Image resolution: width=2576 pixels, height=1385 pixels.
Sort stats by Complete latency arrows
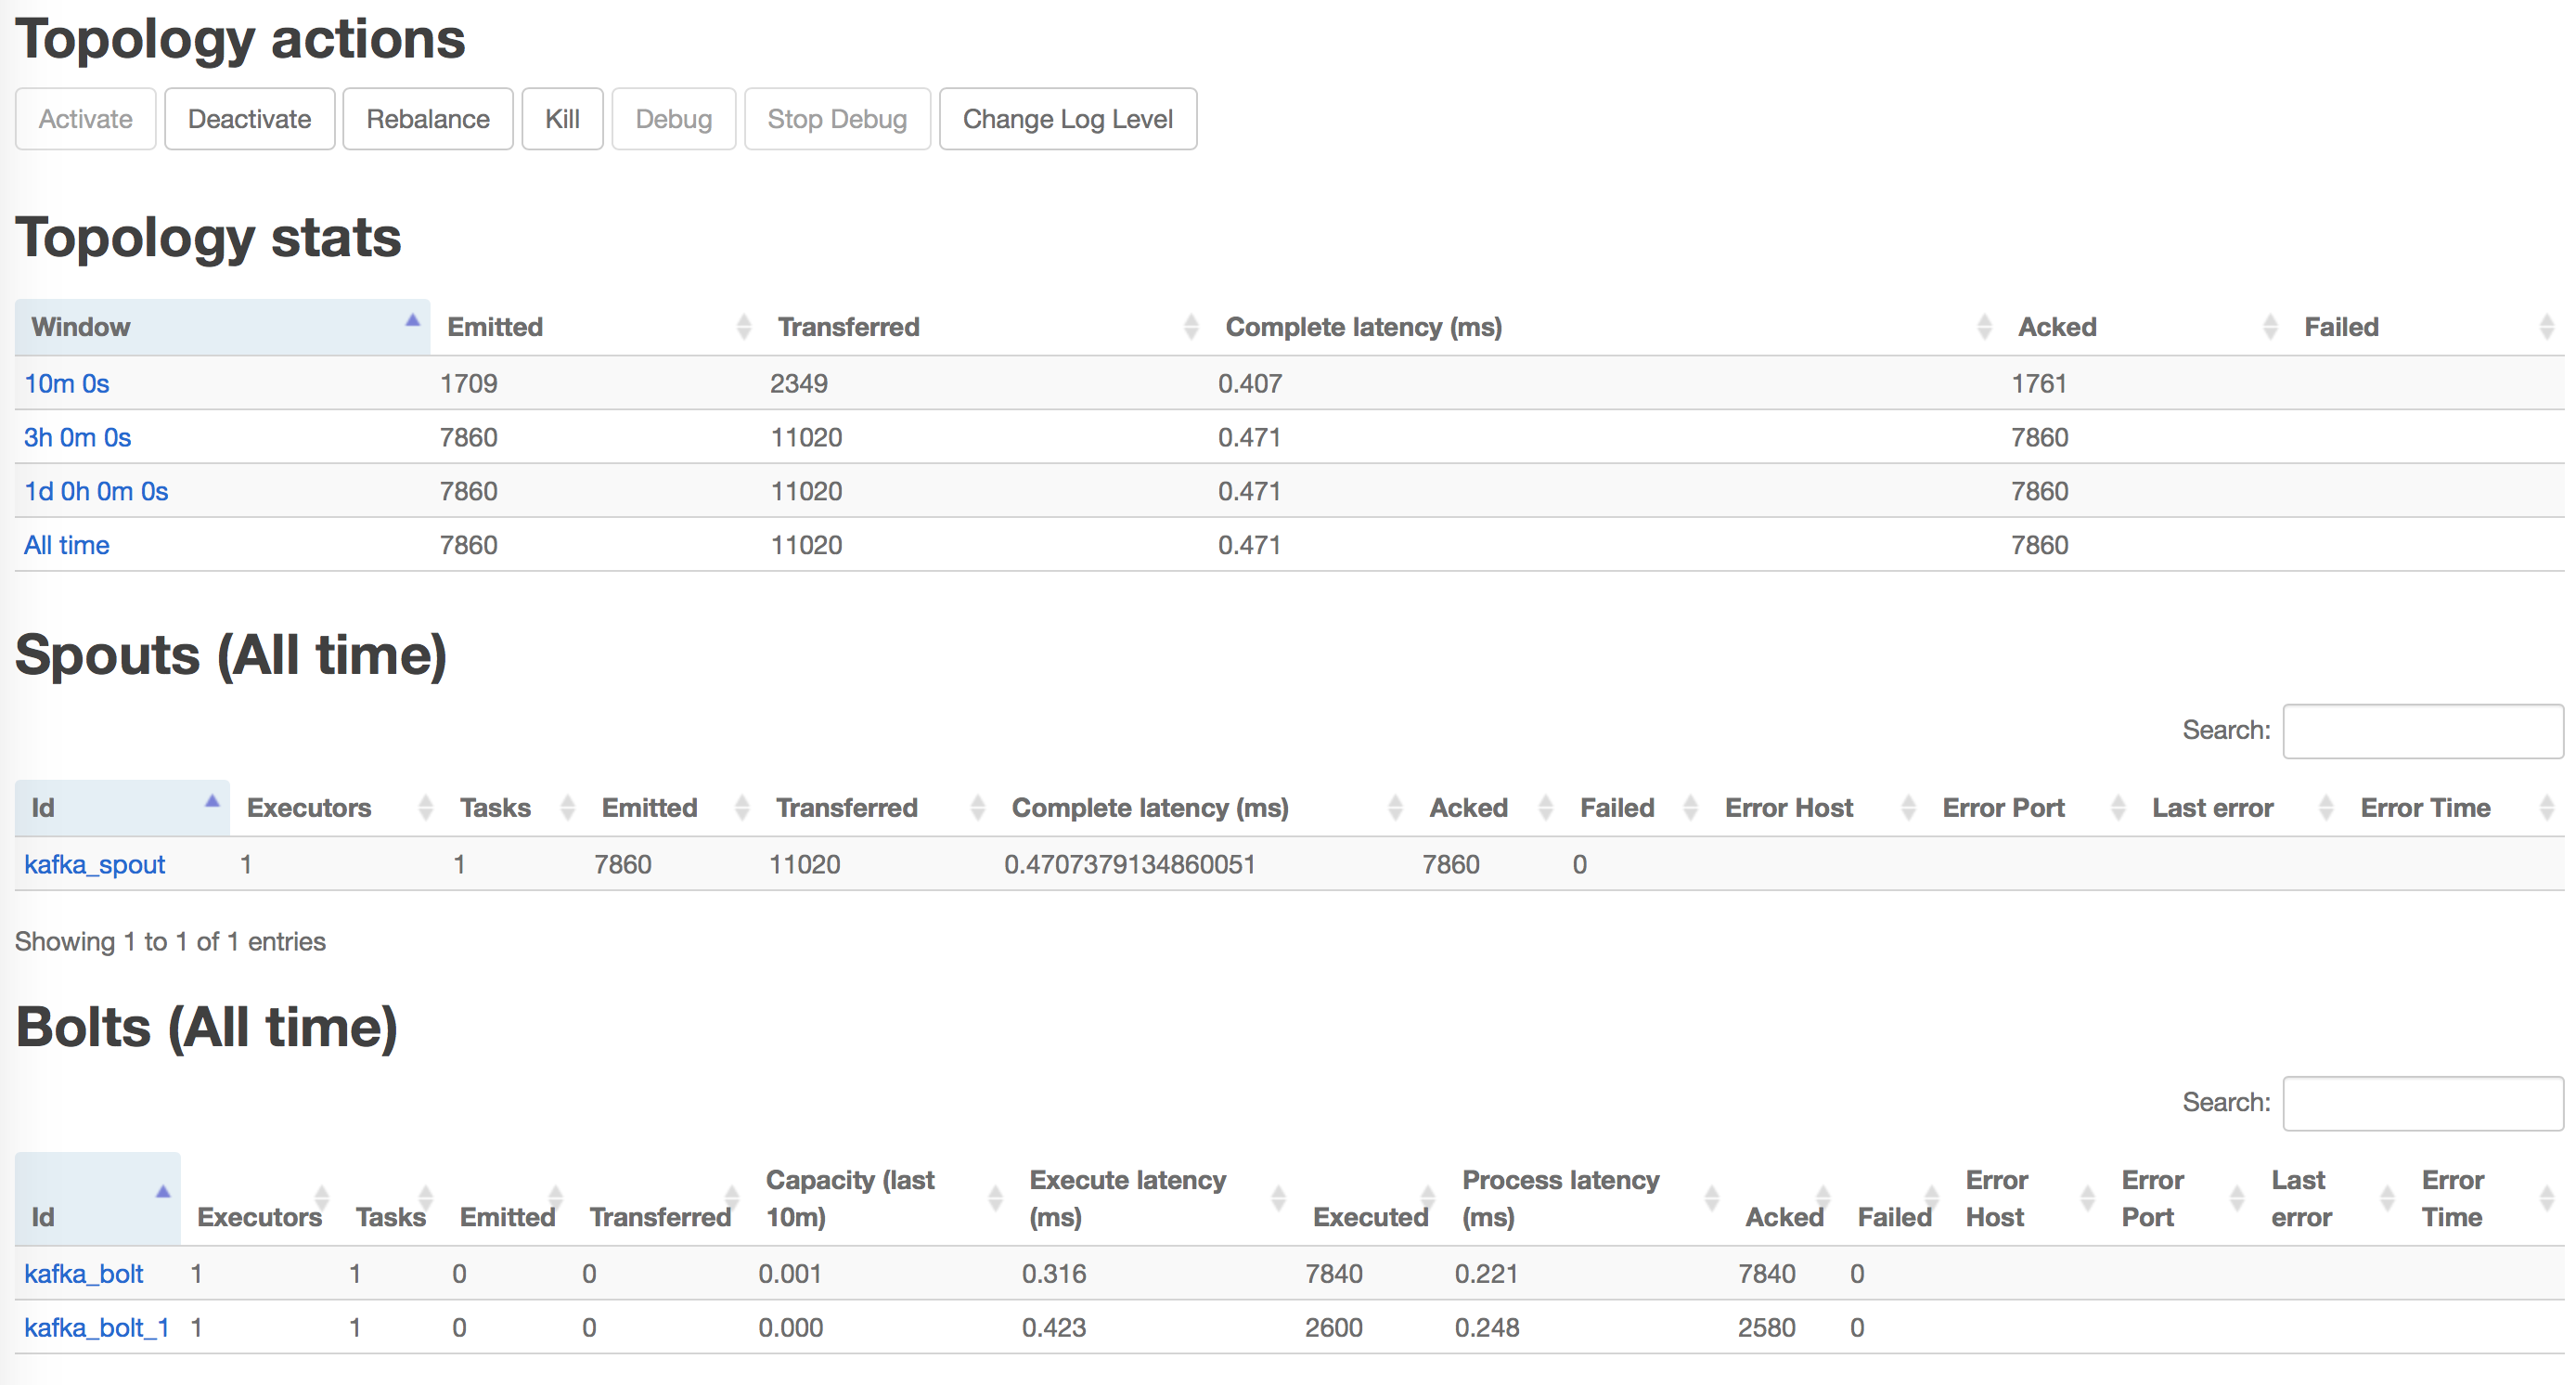tap(1984, 327)
